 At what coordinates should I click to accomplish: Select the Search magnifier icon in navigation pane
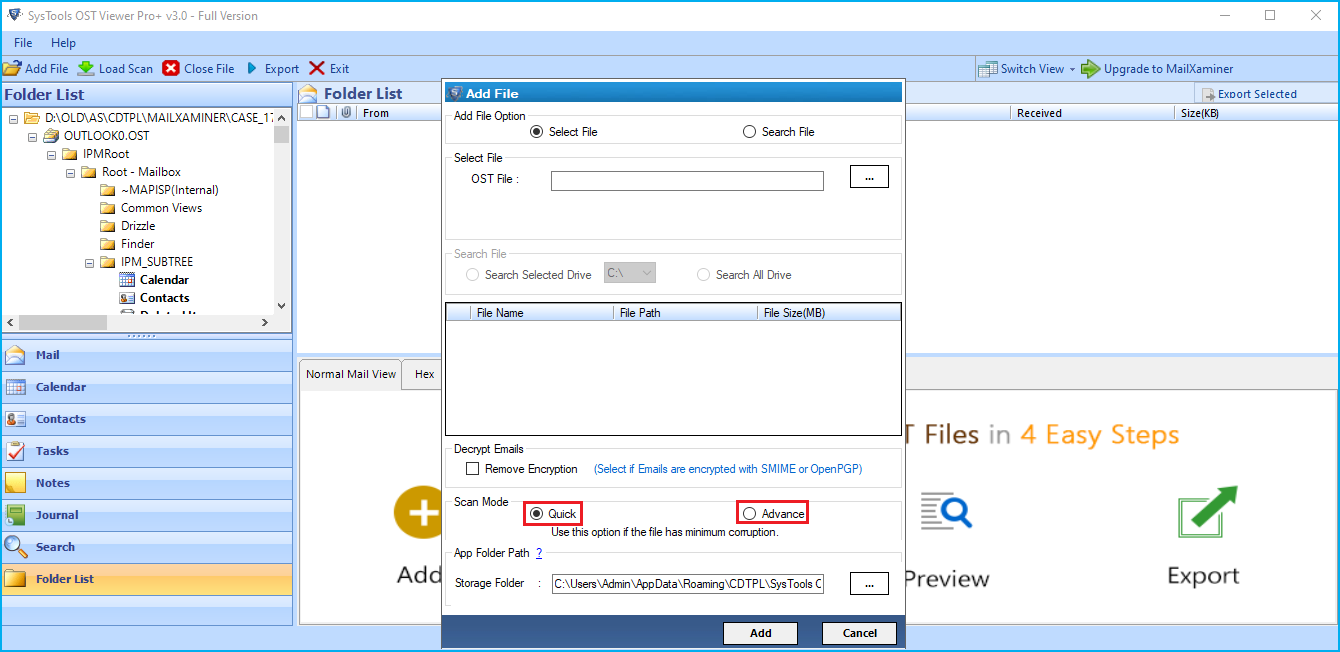[16, 547]
